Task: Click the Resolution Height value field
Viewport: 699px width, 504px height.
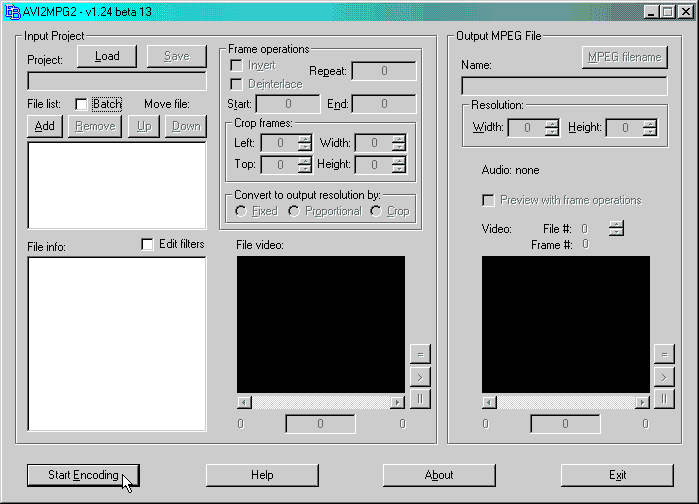Action: [625, 128]
